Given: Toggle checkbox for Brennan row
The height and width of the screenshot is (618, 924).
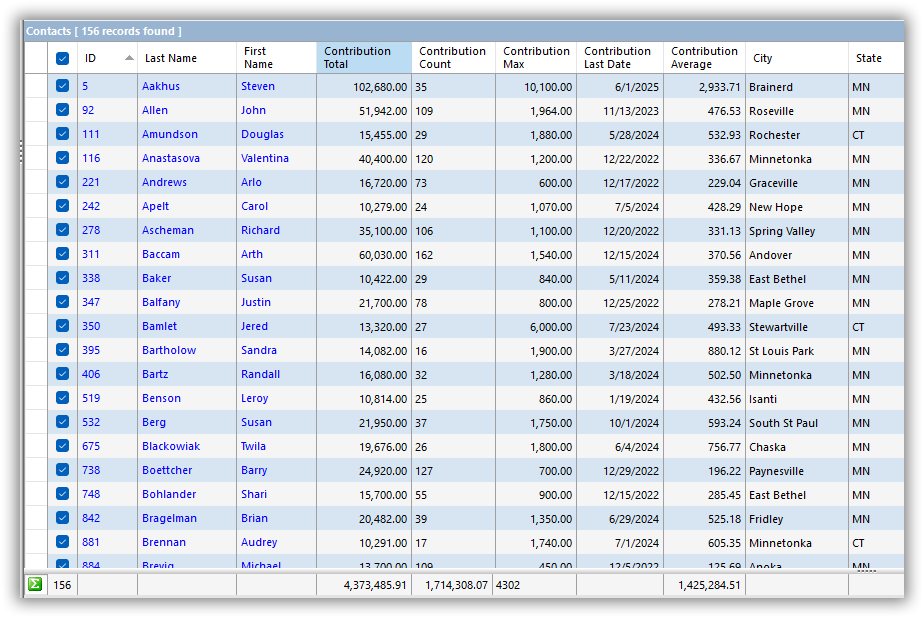Looking at the screenshot, I should (x=62, y=543).
